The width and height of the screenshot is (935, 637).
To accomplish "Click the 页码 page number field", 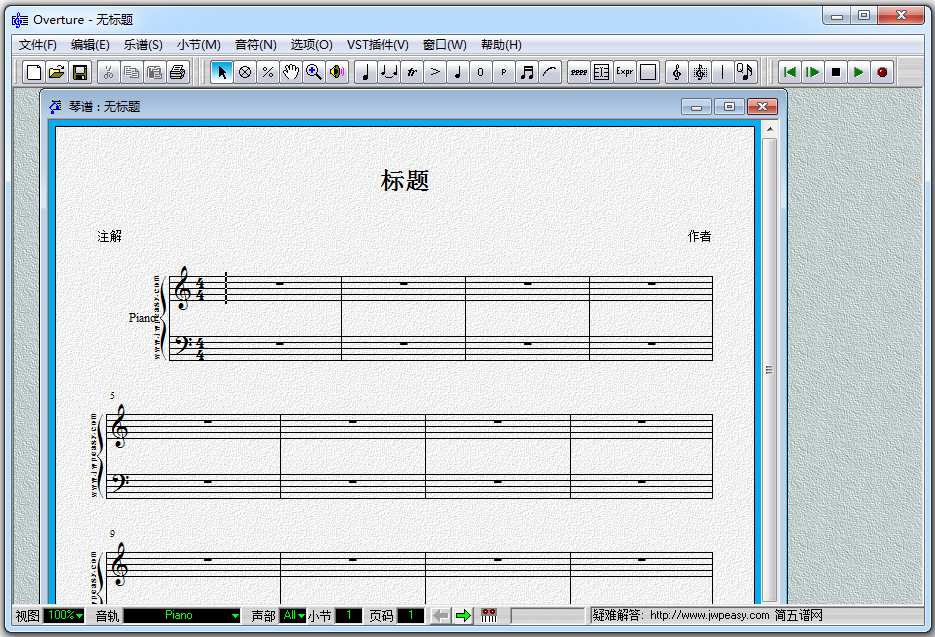I will click(x=410, y=615).
